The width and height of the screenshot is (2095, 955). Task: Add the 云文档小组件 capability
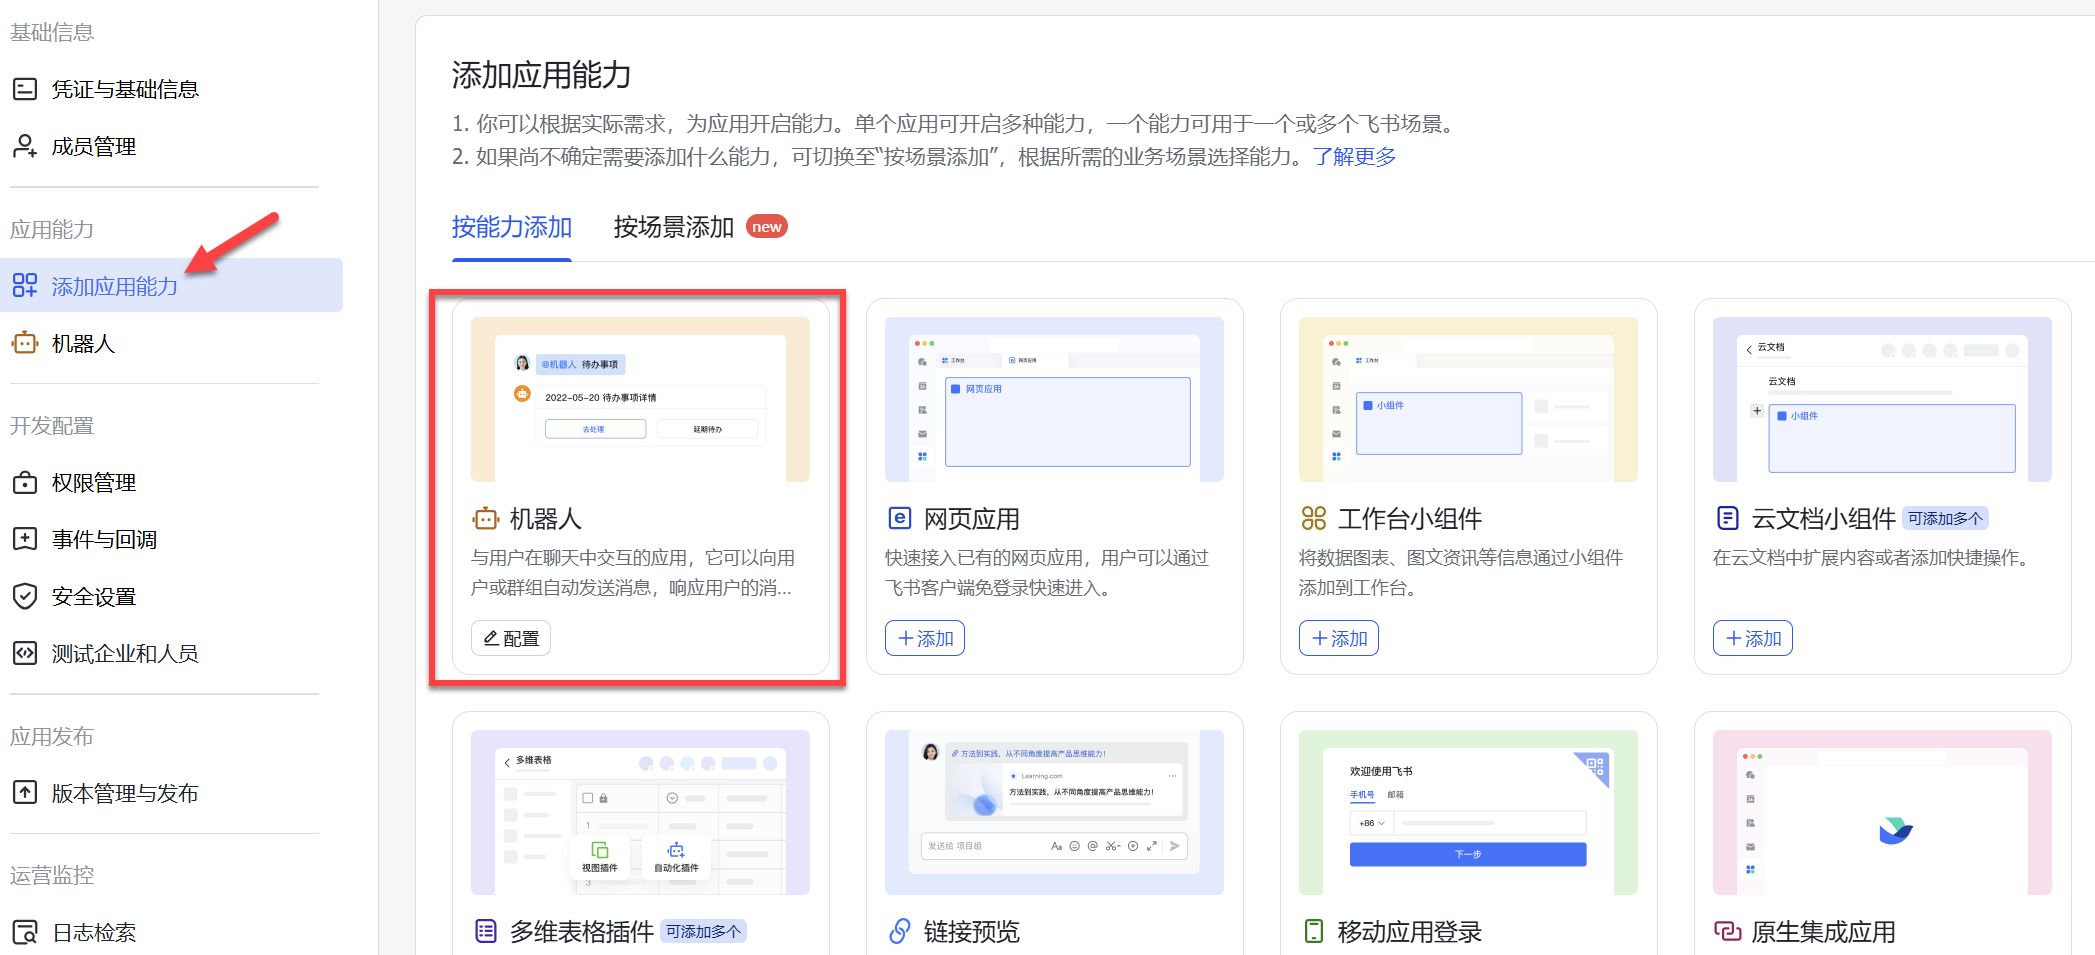(1753, 638)
